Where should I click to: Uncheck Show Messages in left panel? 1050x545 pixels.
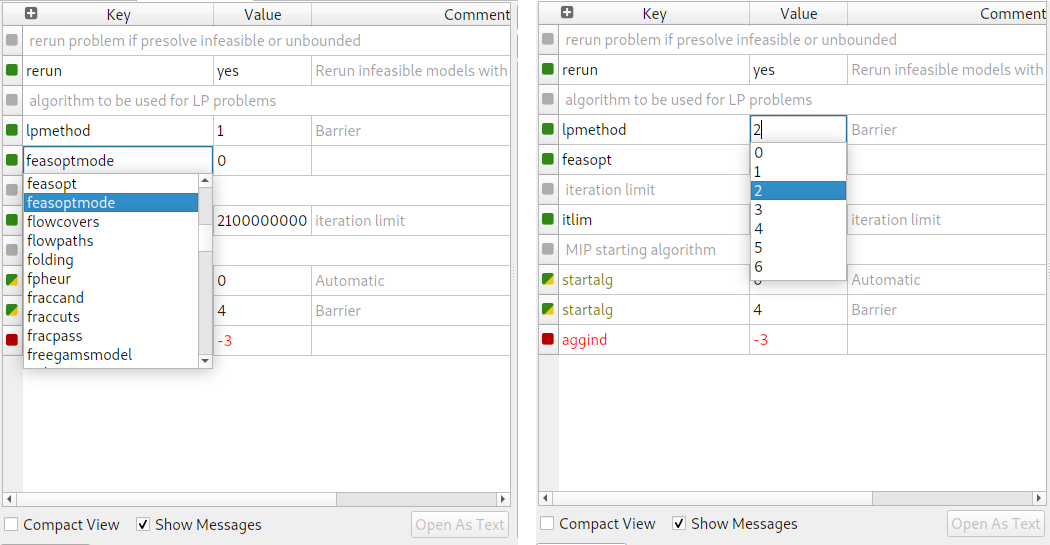pos(143,524)
